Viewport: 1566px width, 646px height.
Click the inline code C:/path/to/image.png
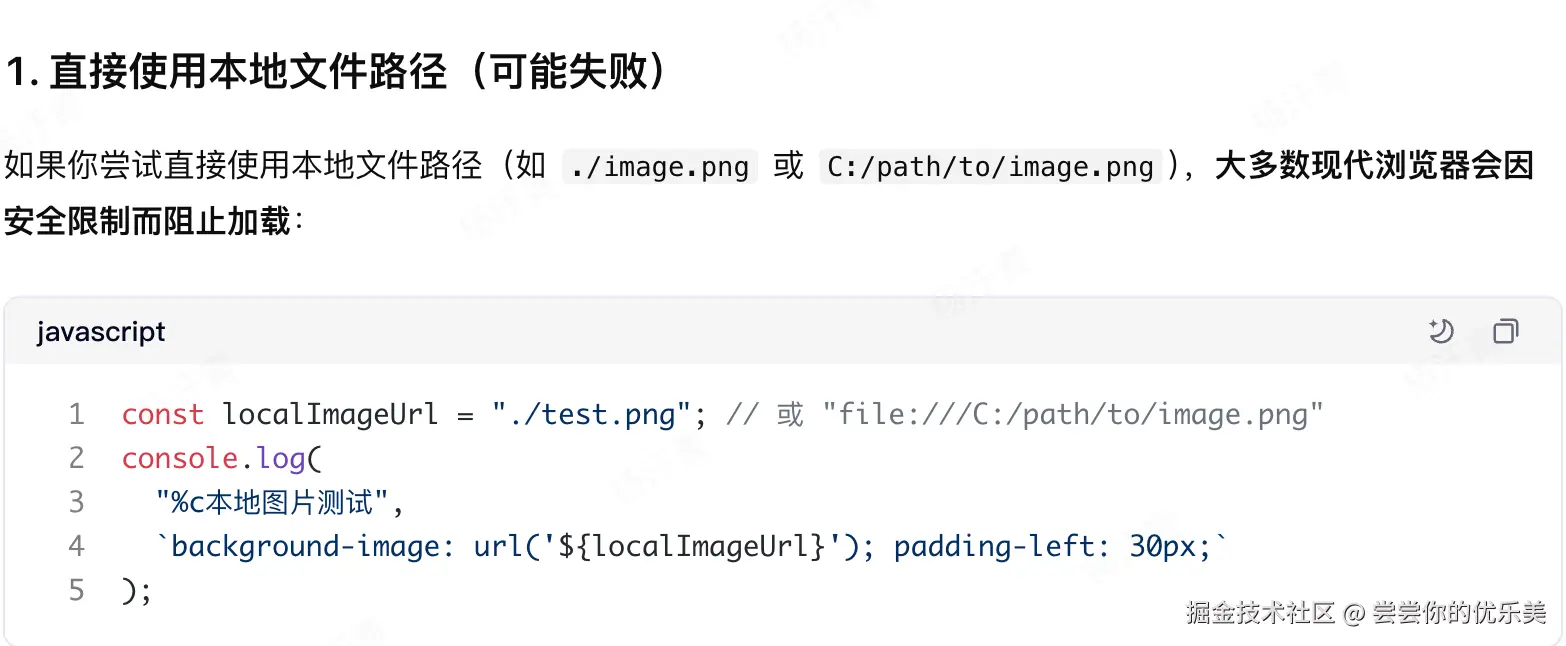tap(991, 166)
